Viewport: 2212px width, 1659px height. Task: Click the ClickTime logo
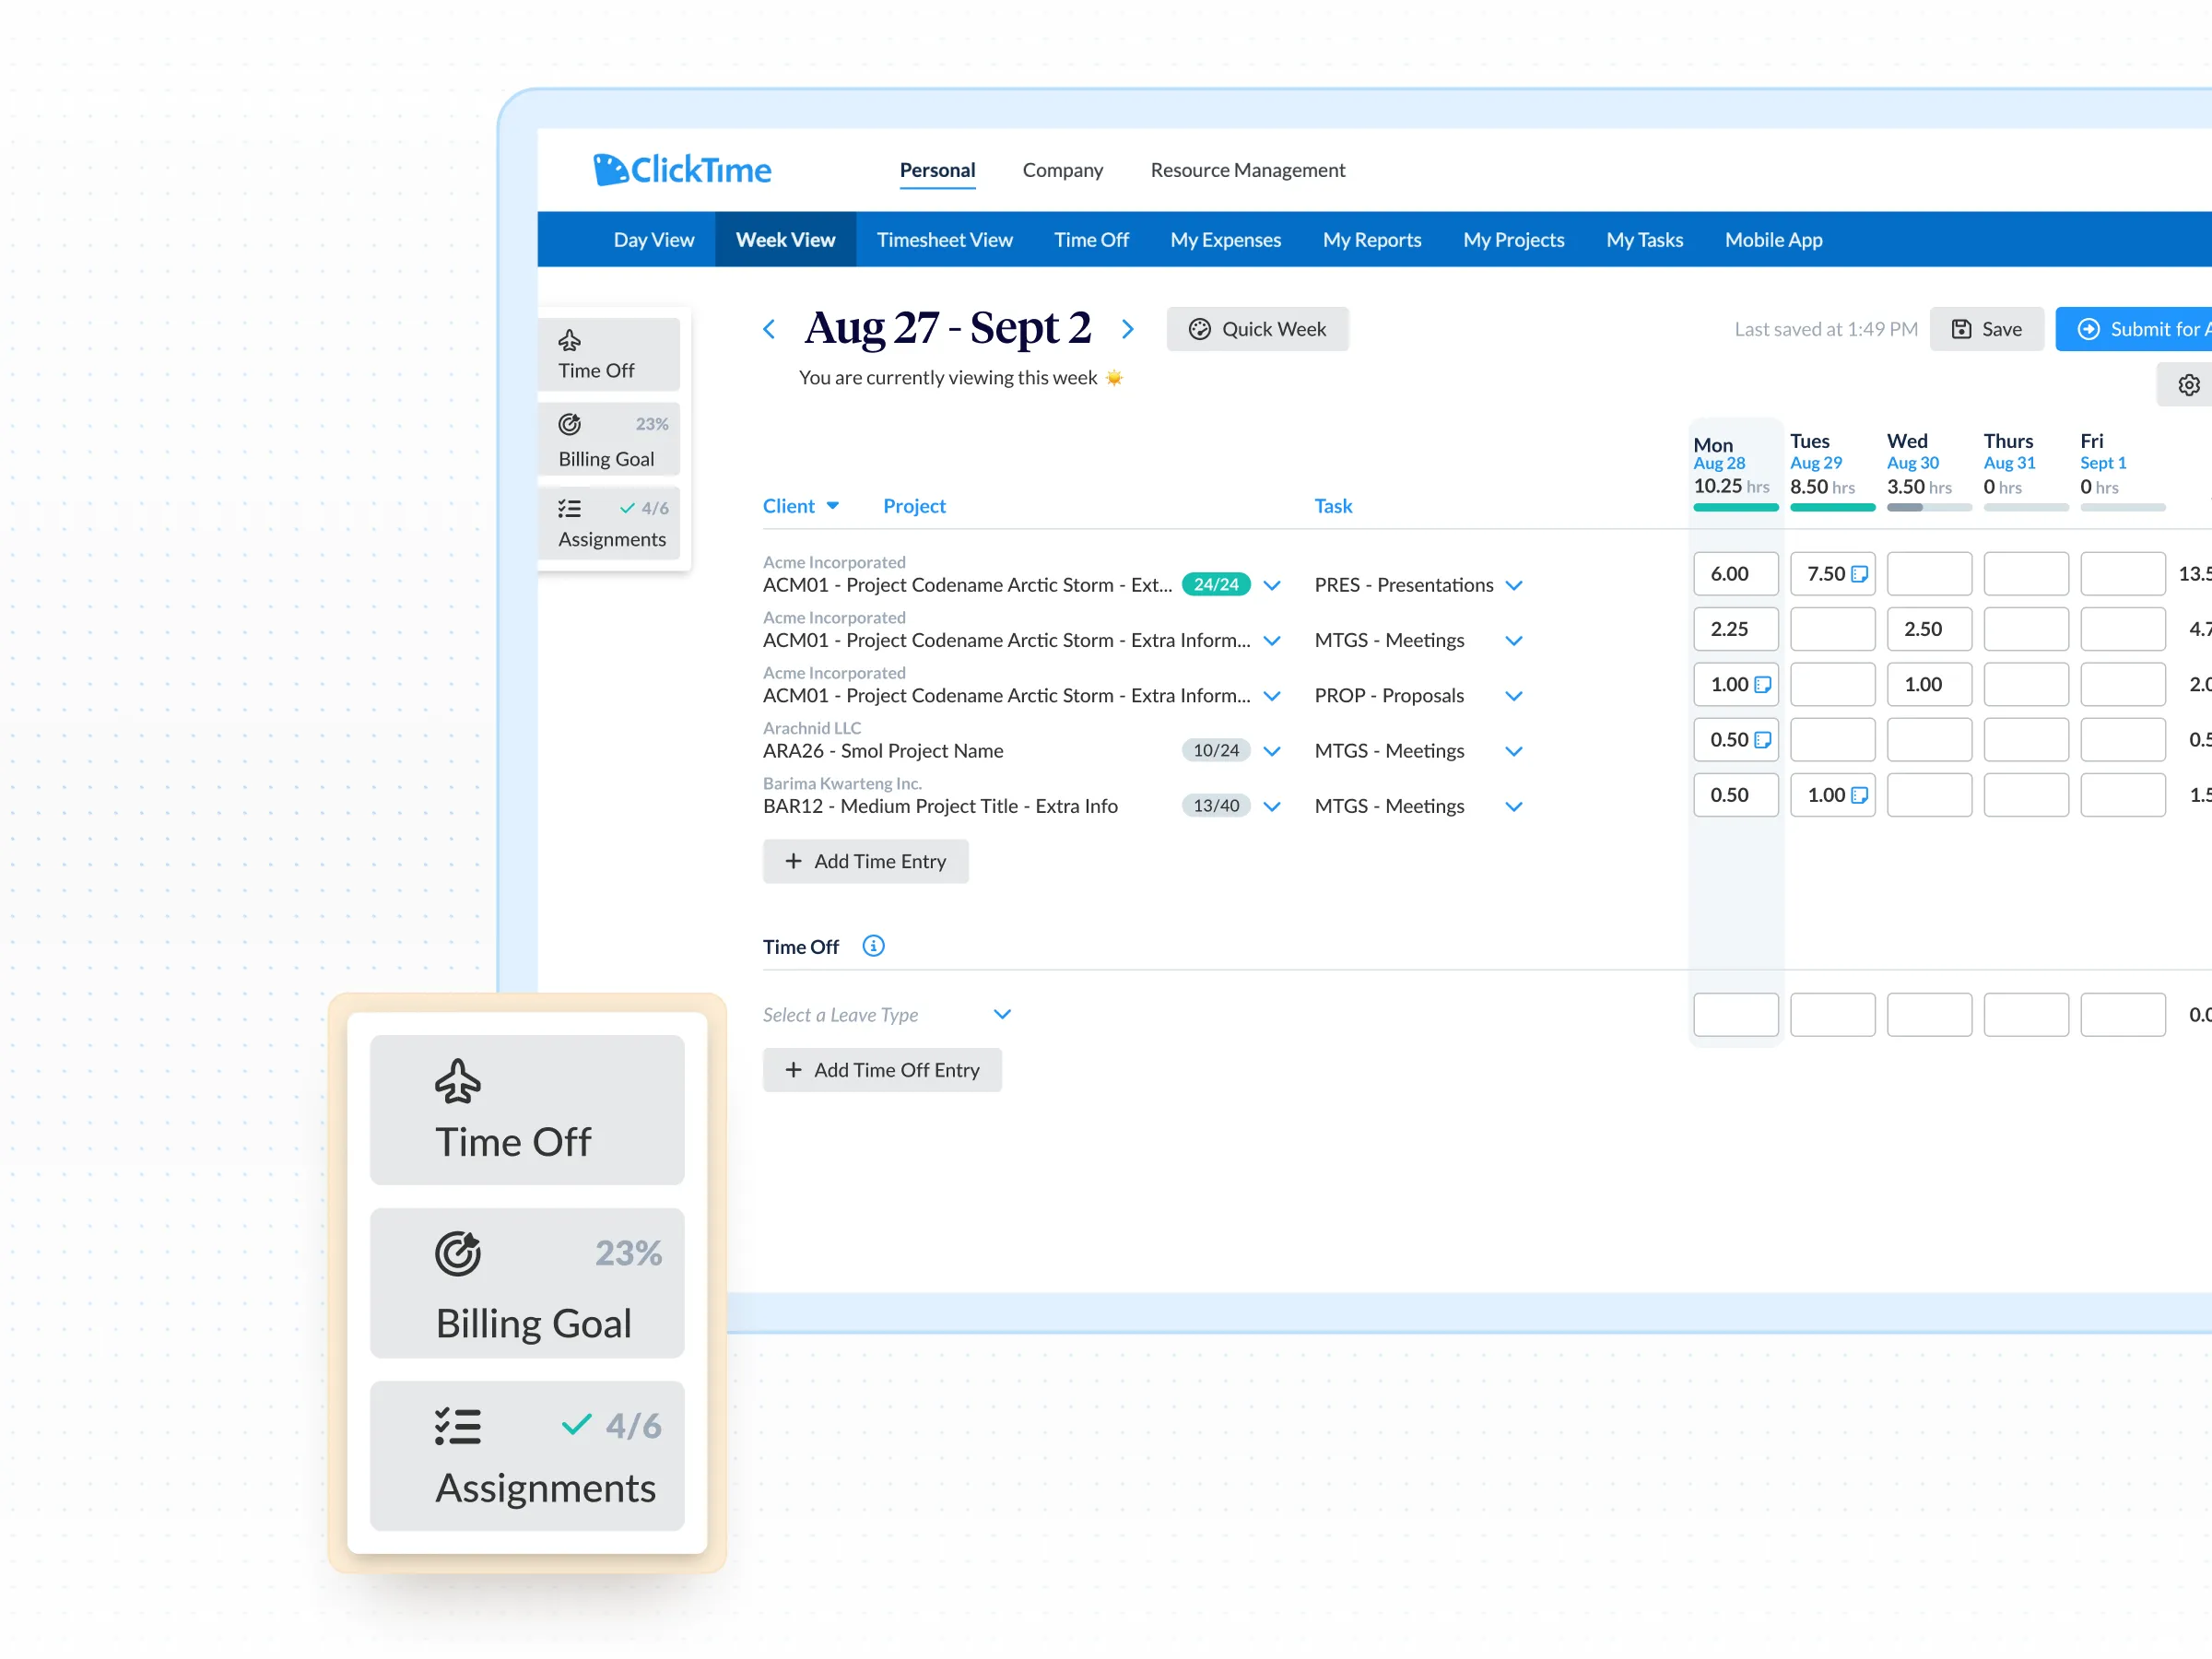coord(682,170)
